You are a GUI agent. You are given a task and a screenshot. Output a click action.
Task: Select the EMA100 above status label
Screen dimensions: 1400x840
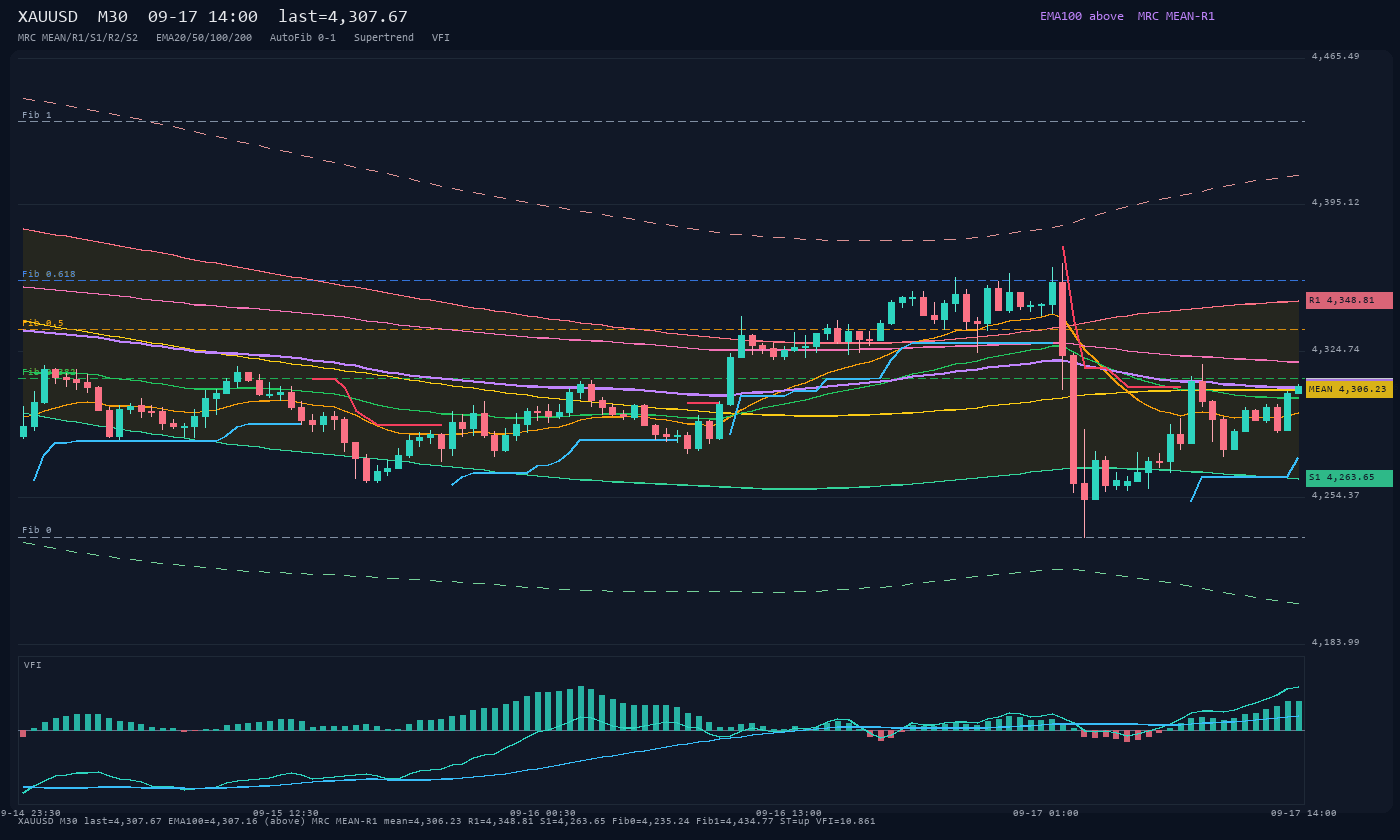pos(1082,16)
